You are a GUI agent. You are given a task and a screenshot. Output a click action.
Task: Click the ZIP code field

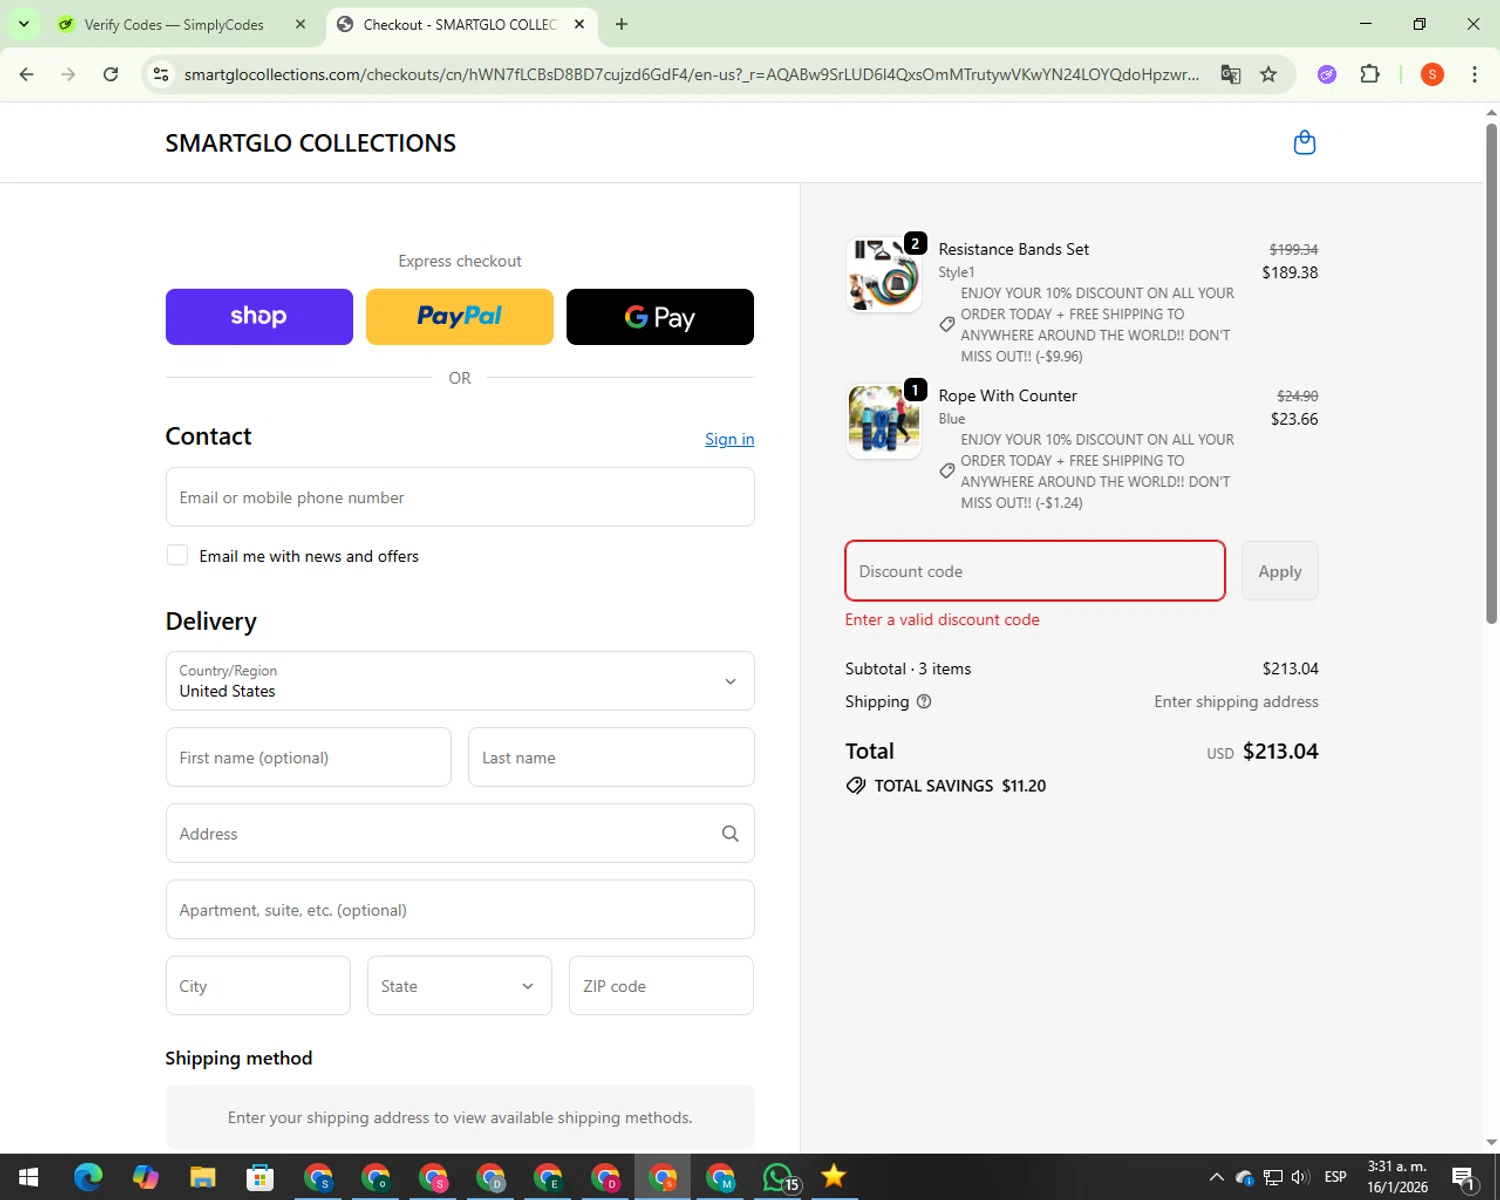(x=661, y=986)
